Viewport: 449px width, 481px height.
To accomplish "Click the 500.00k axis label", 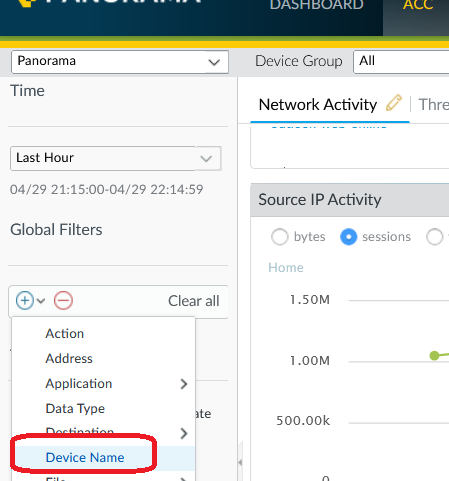I will [x=303, y=421].
